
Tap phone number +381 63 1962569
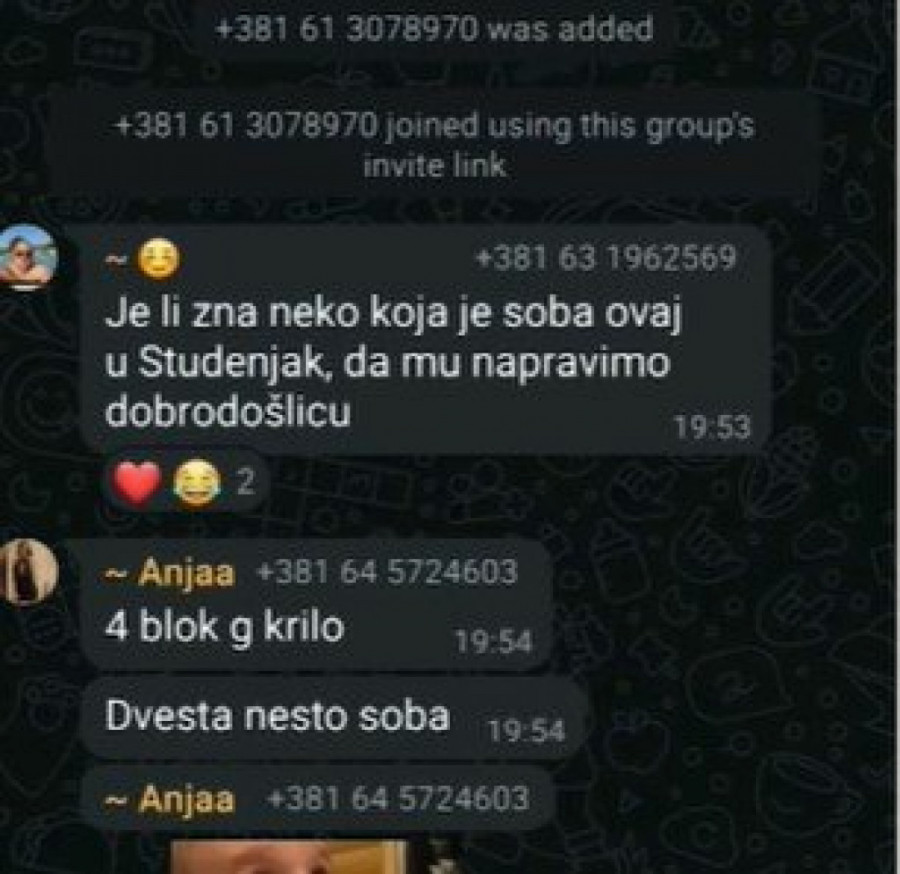(x=606, y=257)
